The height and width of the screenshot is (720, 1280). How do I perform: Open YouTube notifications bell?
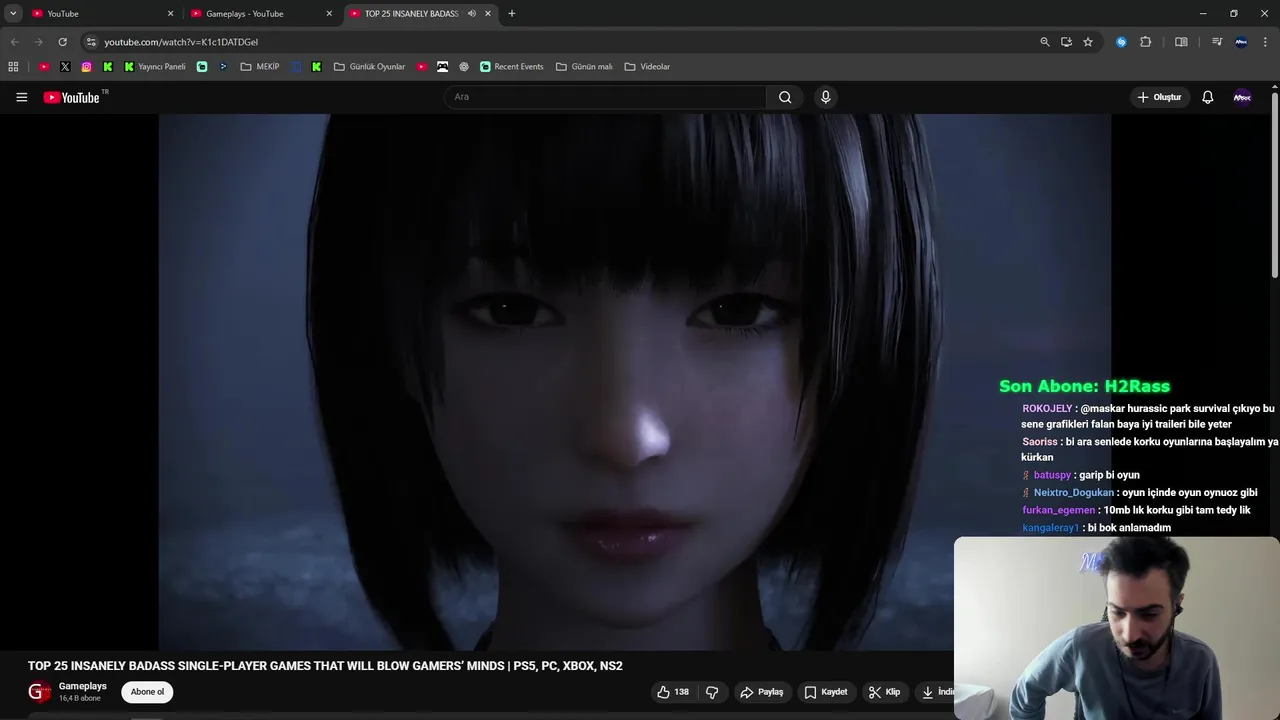point(1207,97)
